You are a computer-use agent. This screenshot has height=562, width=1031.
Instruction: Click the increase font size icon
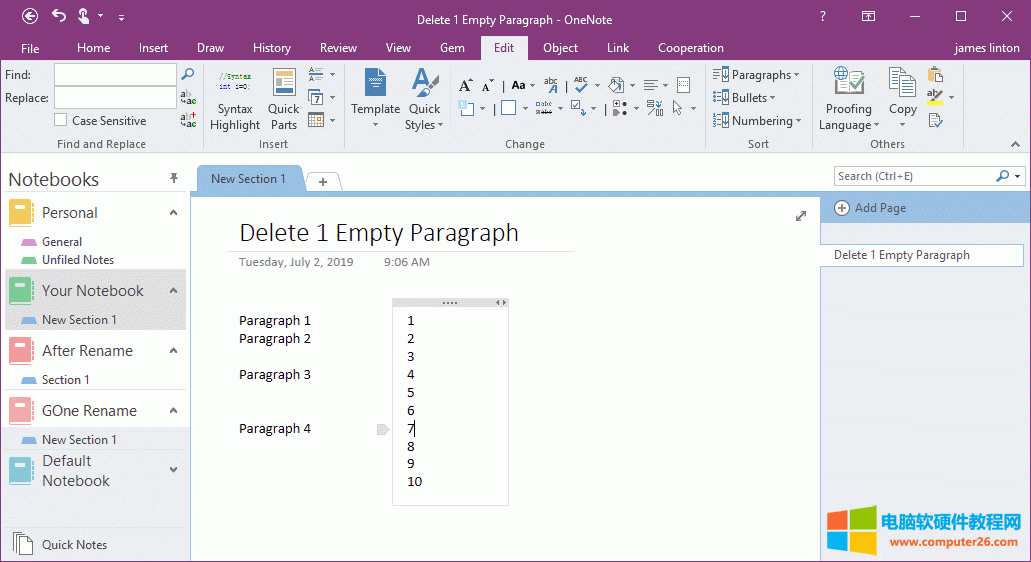point(465,85)
